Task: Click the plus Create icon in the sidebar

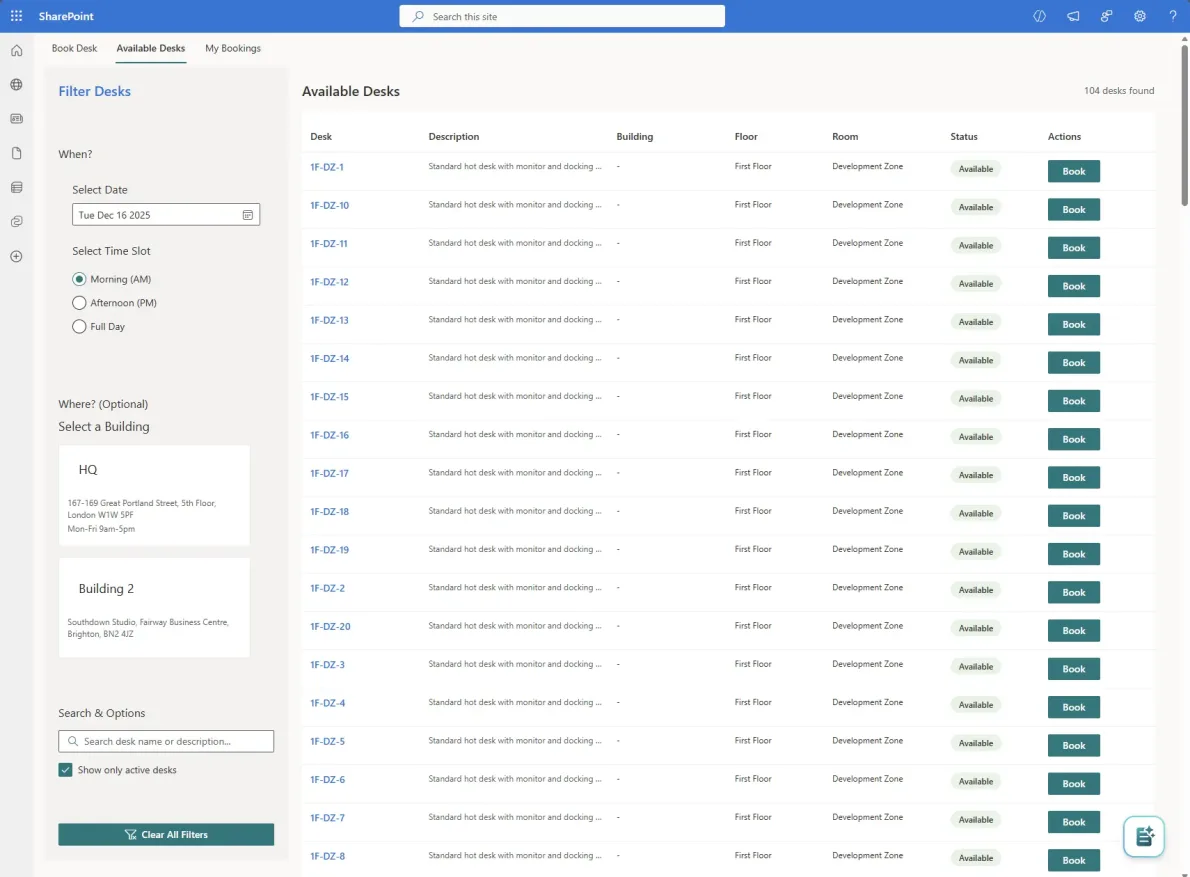Action: pyautogui.click(x=16, y=256)
